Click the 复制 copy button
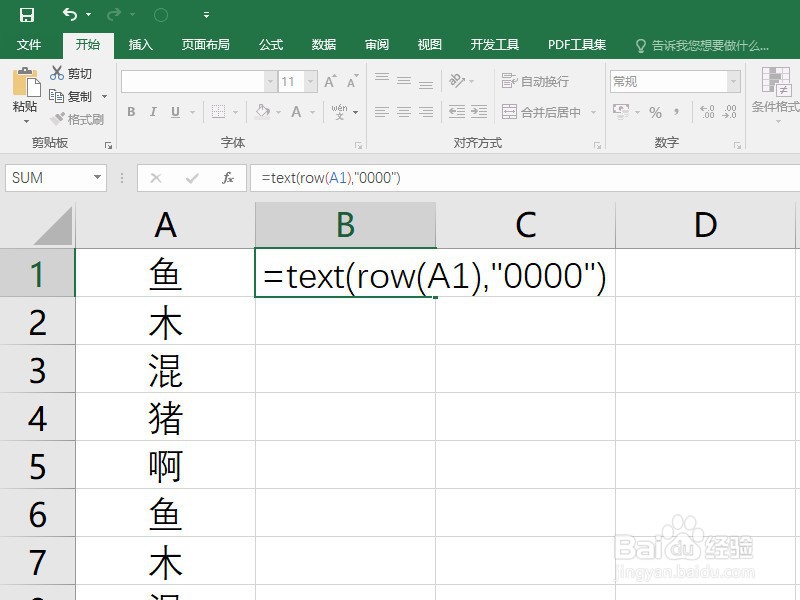This screenshot has height=600, width=800. click(x=71, y=96)
